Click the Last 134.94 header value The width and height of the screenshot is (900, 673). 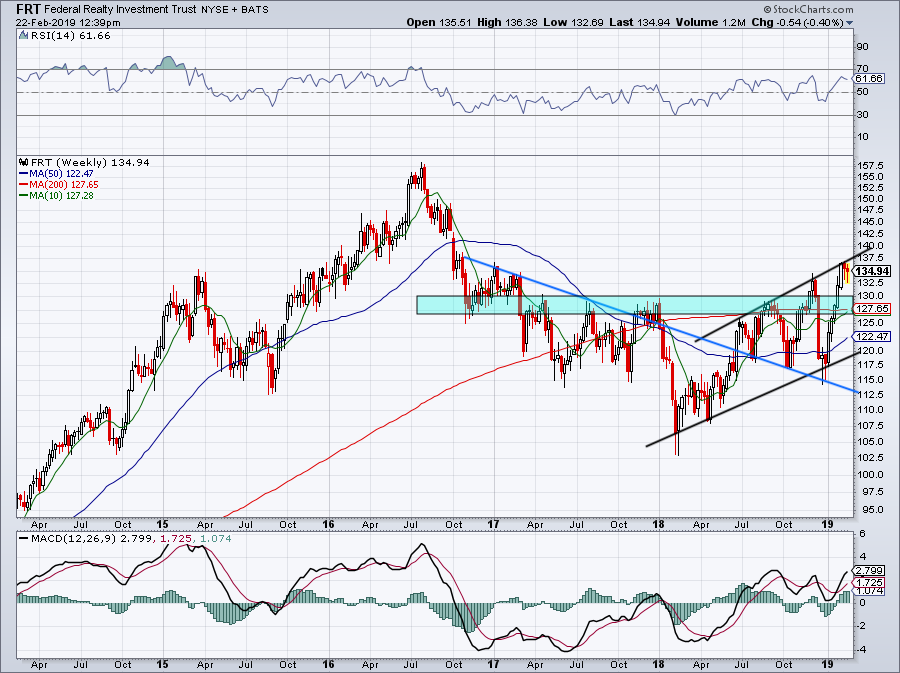640,22
